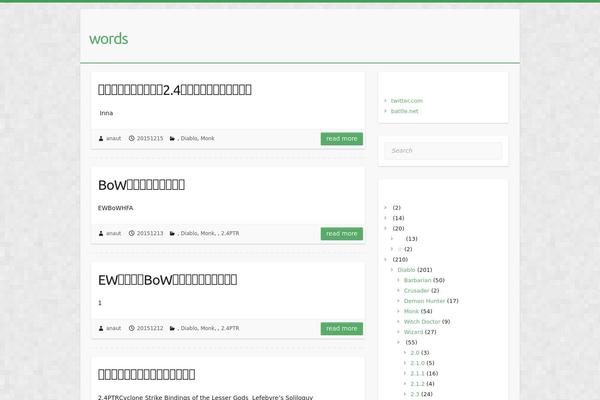Open the battle.net sidebar link
The image size is (600, 400).
coord(404,111)
